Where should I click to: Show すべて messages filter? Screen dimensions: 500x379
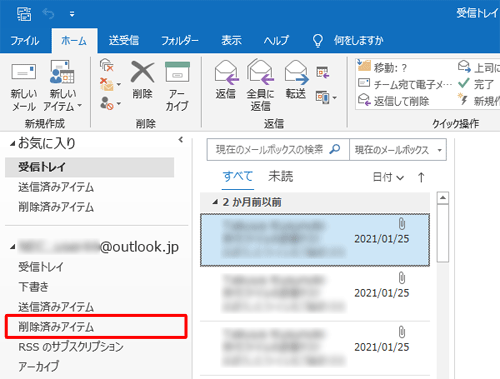(238, 176)
